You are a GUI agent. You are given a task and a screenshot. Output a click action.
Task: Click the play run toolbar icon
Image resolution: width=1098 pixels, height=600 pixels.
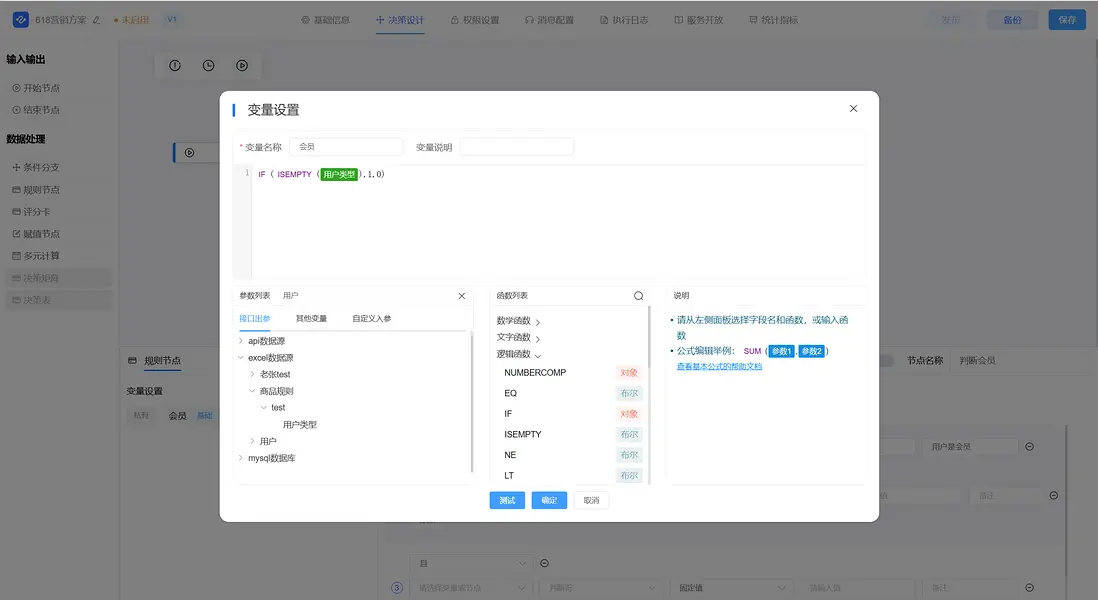[x=242, y=65]
